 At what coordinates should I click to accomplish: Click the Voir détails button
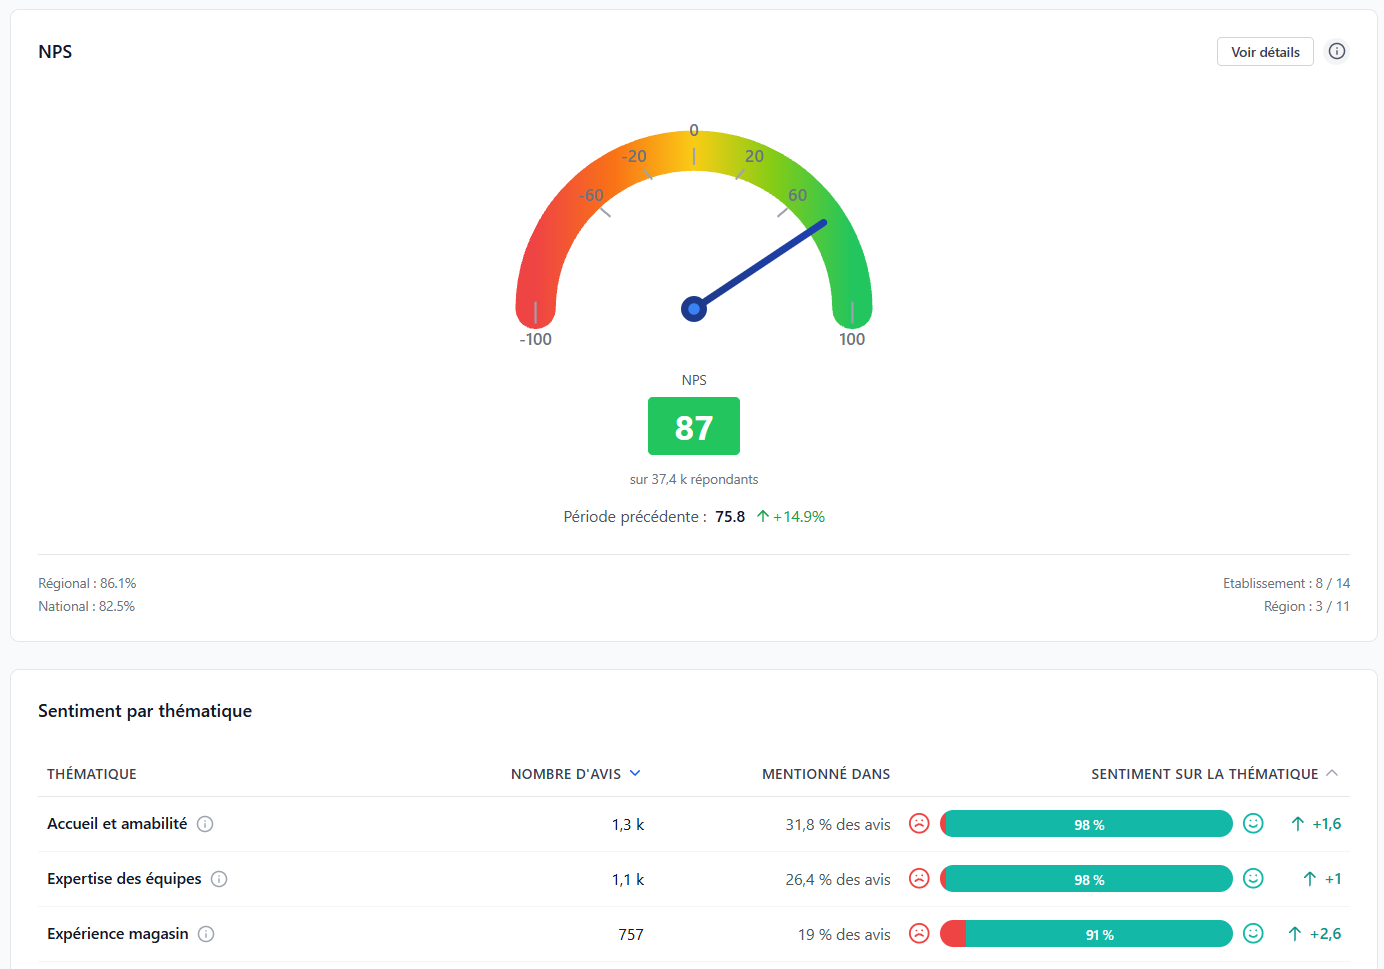[1265, 52]
